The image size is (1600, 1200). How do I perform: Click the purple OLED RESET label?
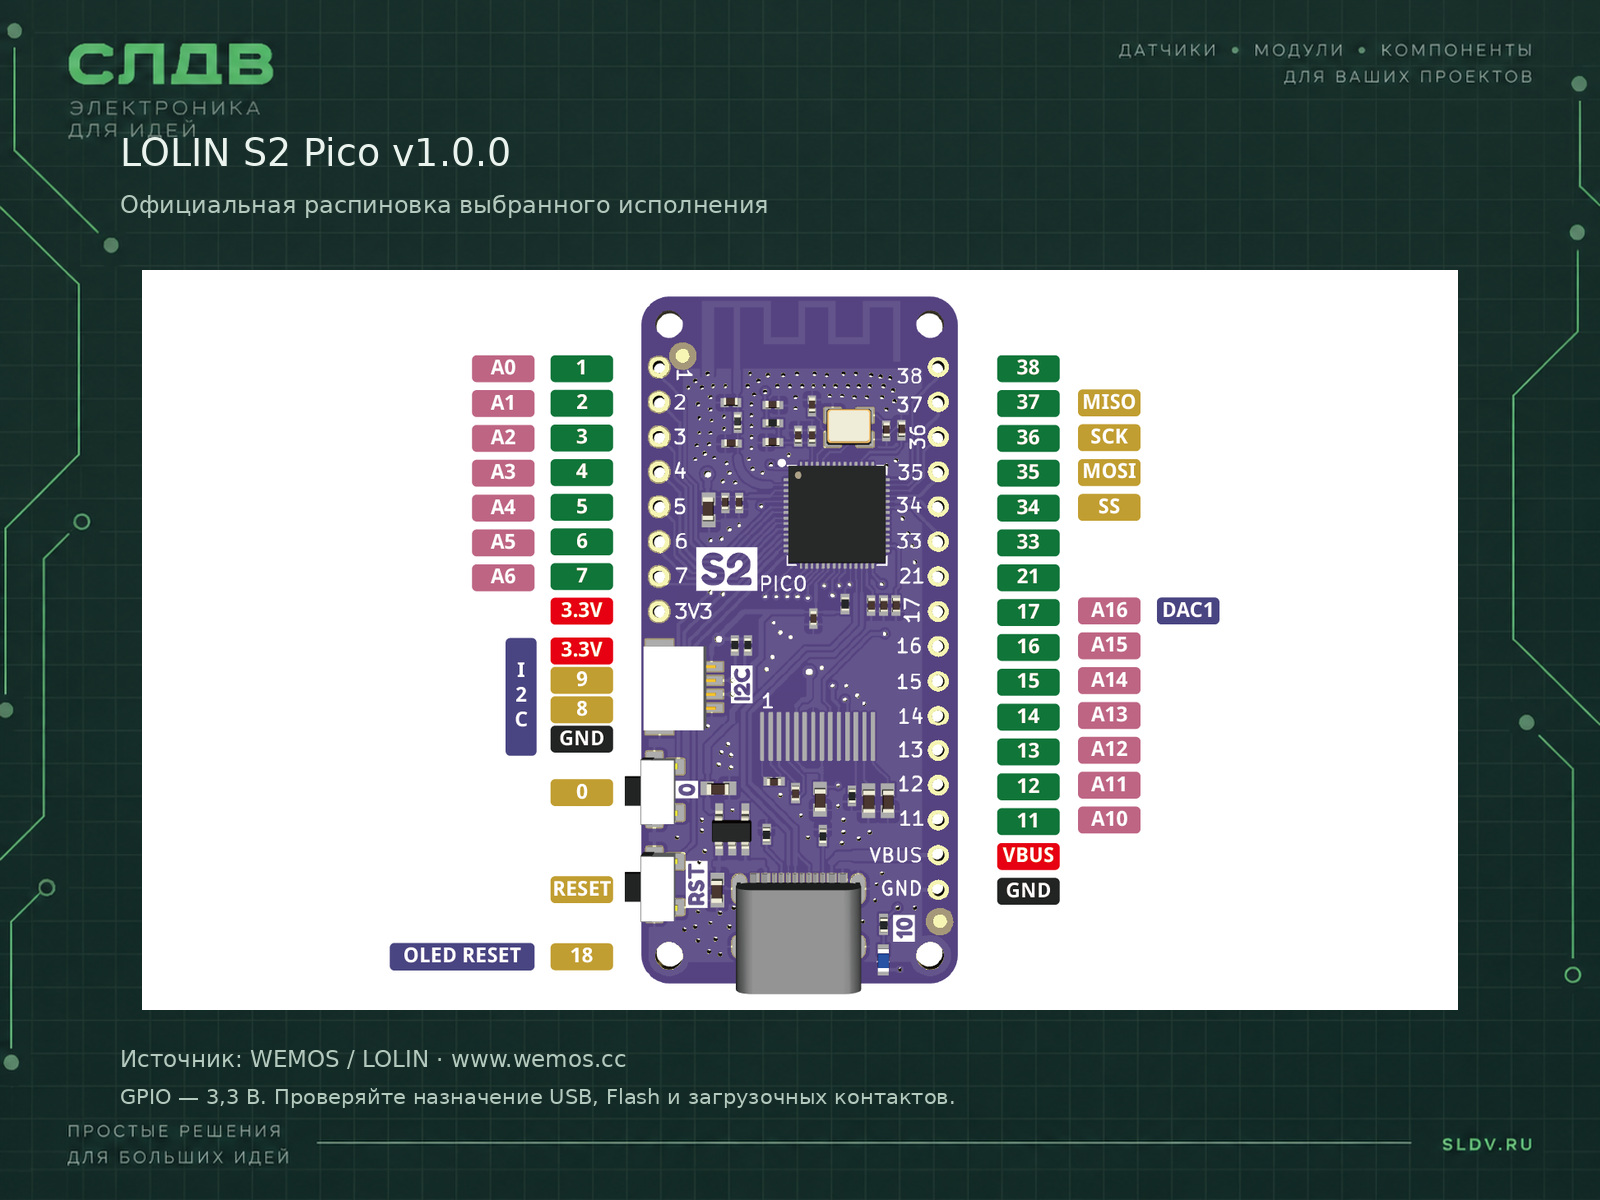tap(462, 956)
